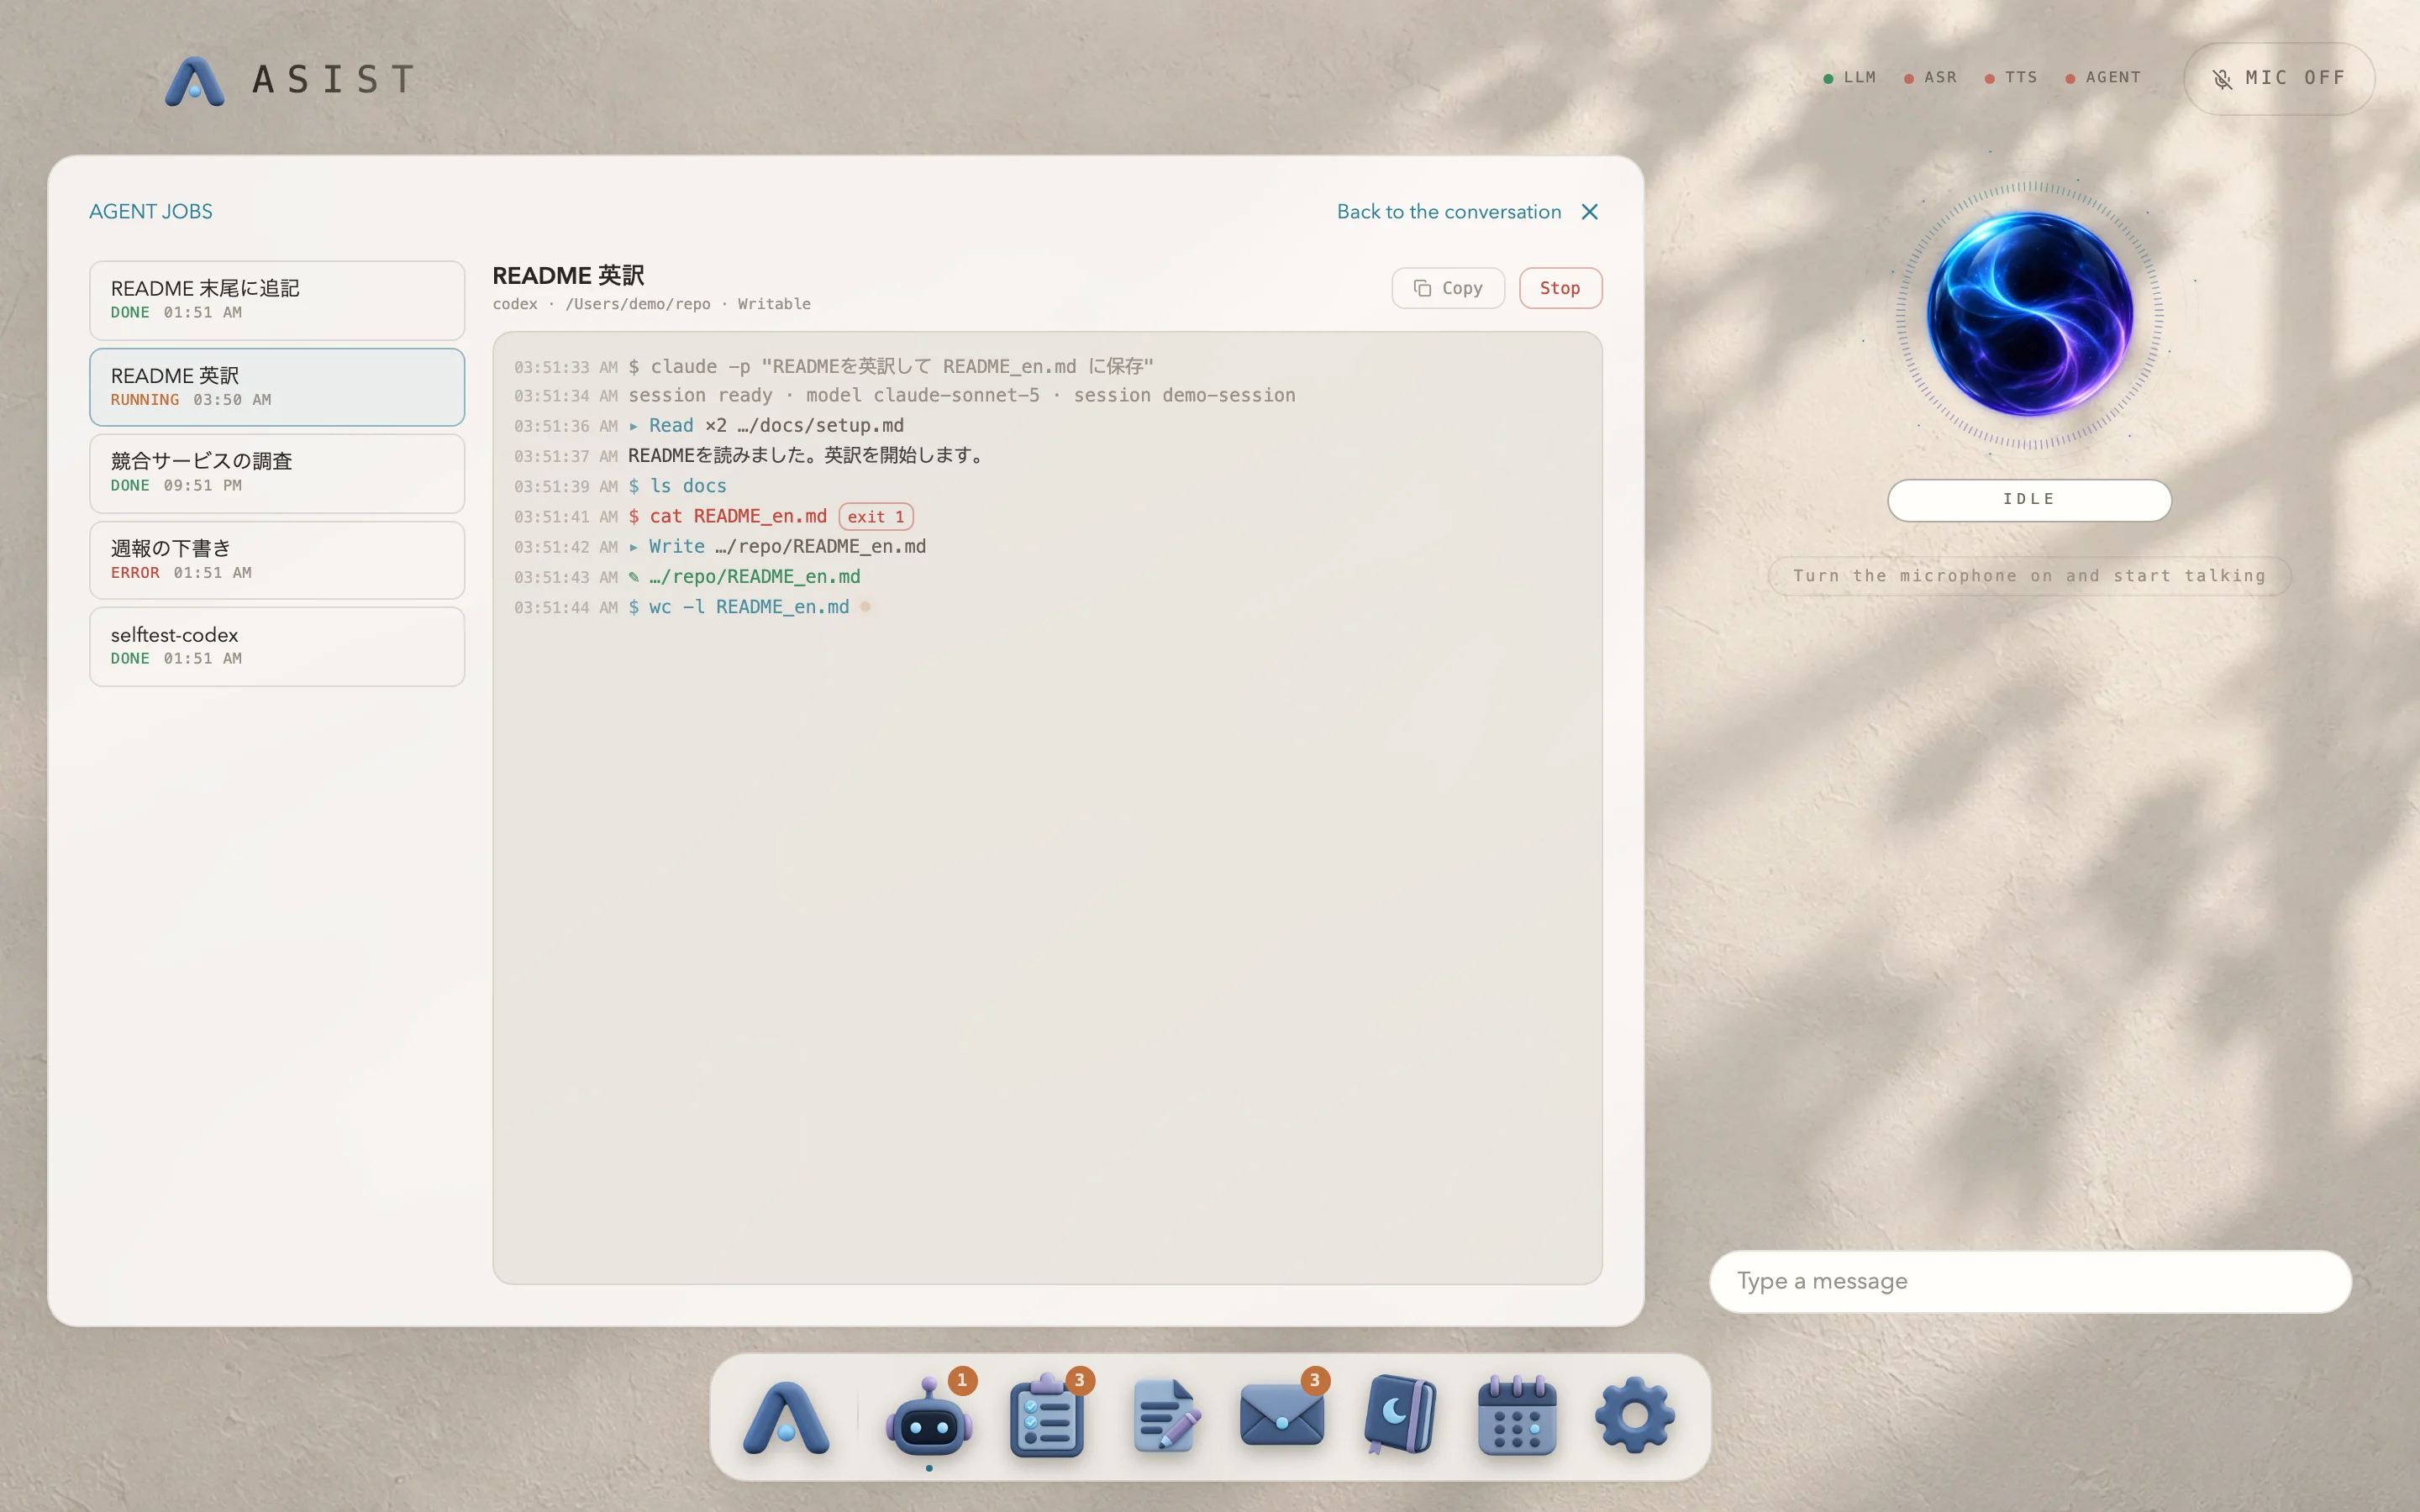Open the ASIST home icon in dock
Viewport: 2420px width, 1512px height.
pyautogui.click(x=786, y=1416)
